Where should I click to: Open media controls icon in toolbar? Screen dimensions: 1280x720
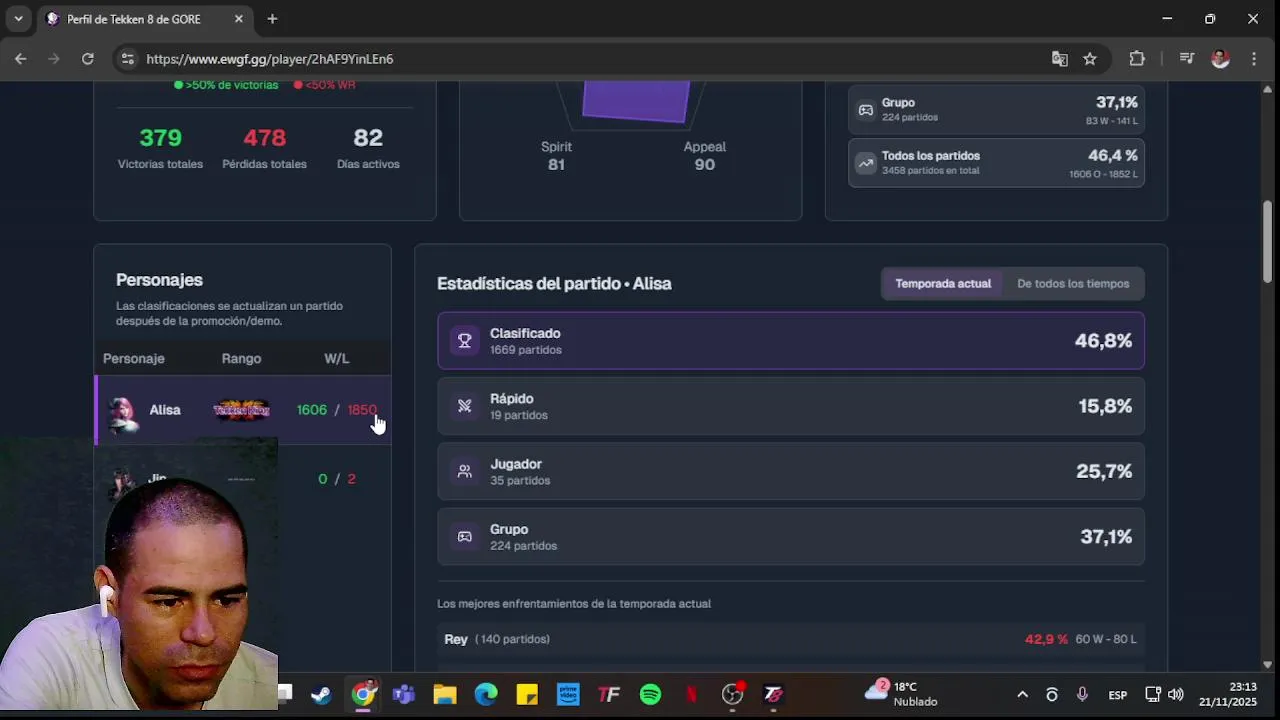[x=1187, y=59]
